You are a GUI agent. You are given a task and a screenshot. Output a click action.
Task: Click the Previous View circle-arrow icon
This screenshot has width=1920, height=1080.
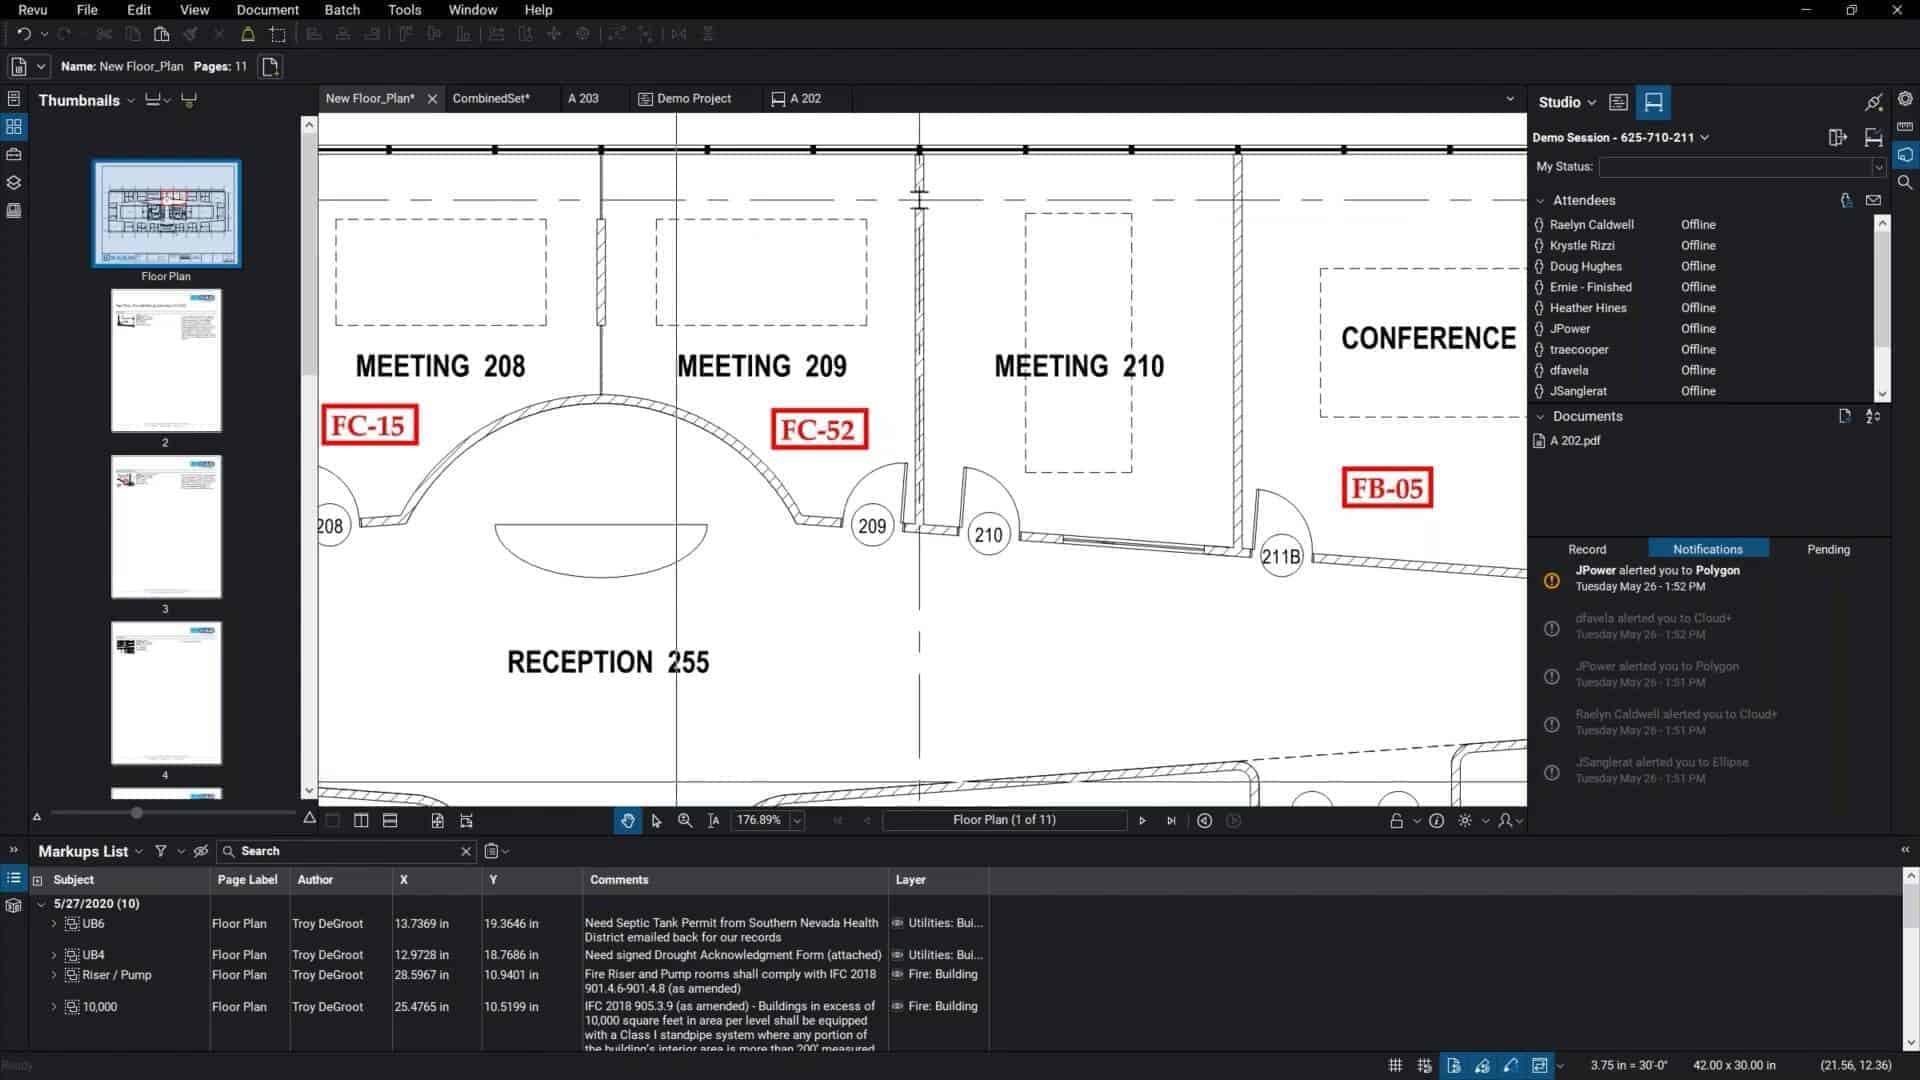tap(1205, 820)
